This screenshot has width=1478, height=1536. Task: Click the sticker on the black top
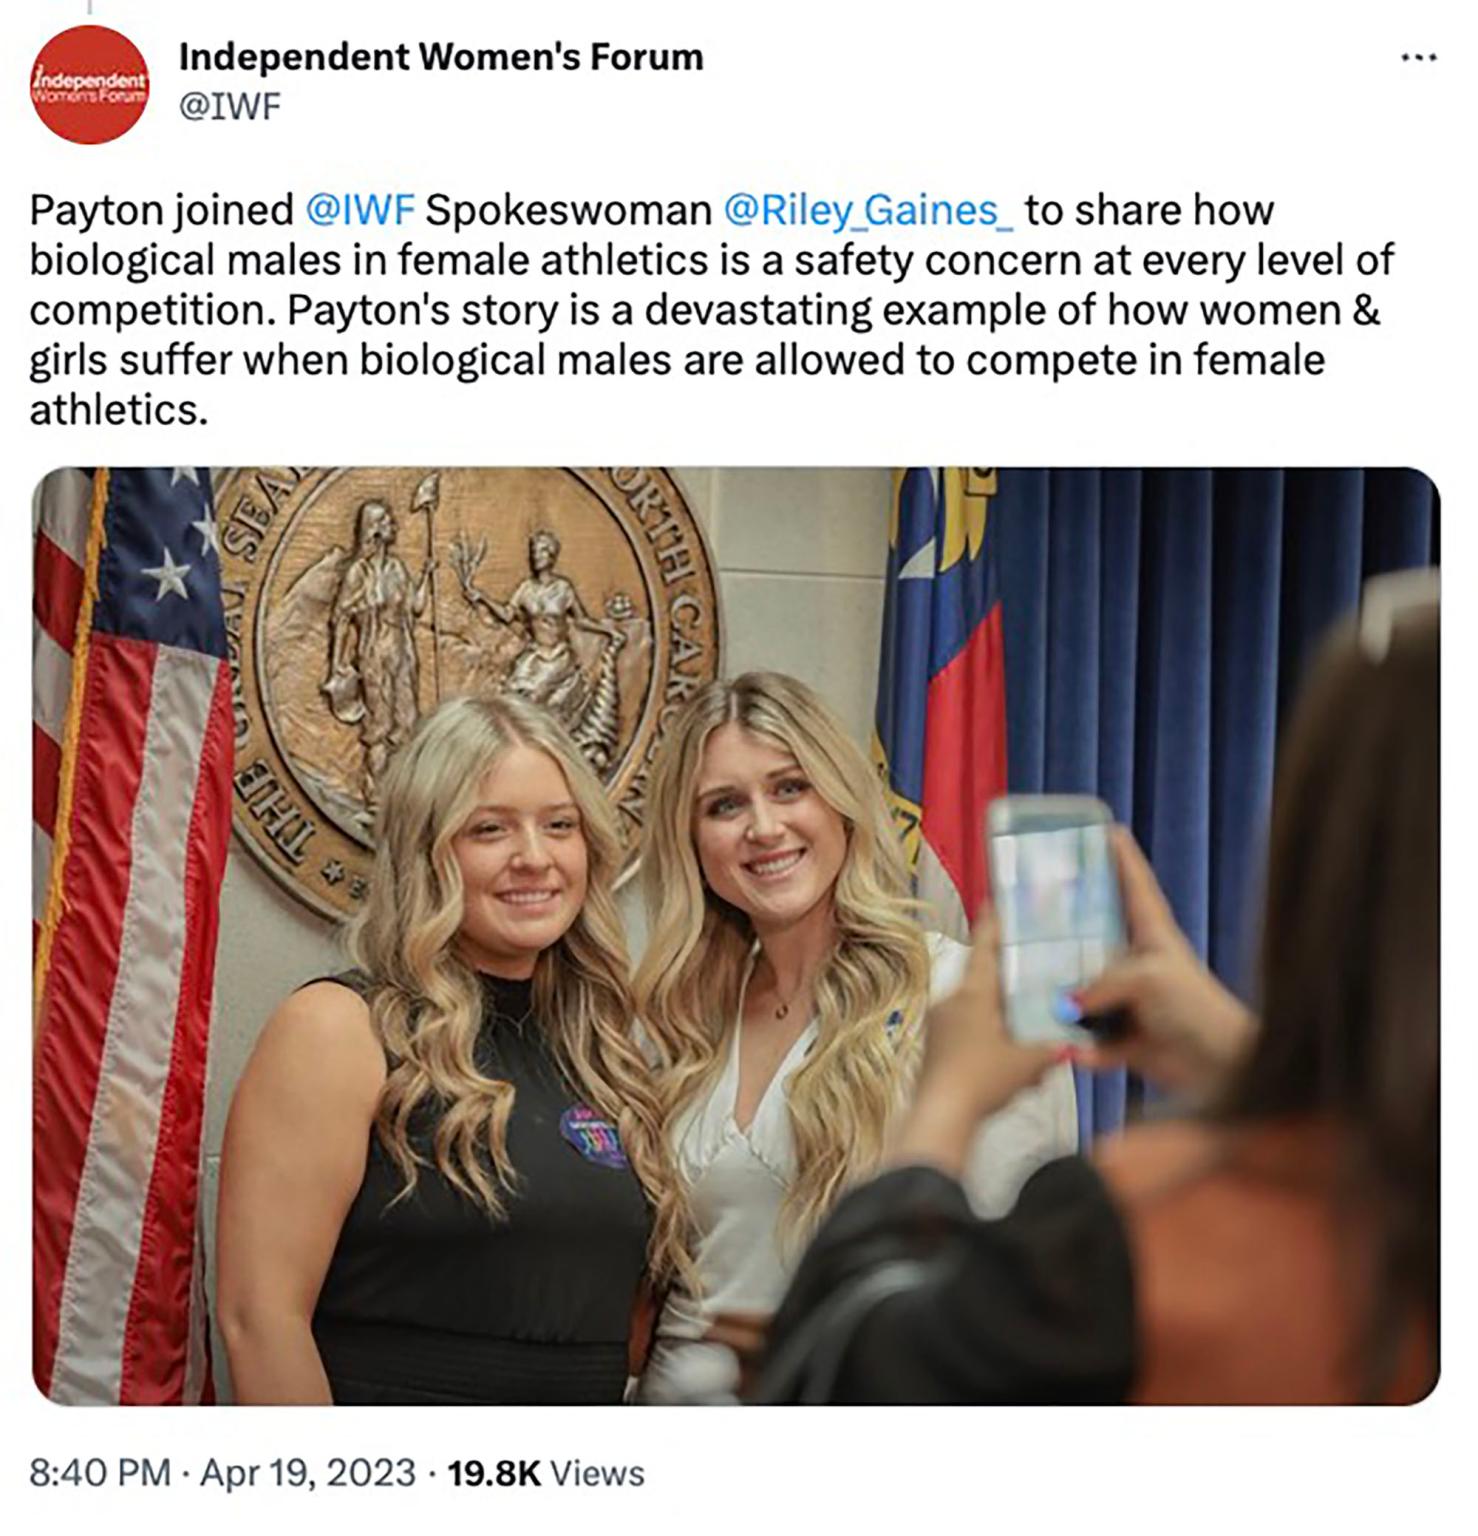tap(594, 1134)
